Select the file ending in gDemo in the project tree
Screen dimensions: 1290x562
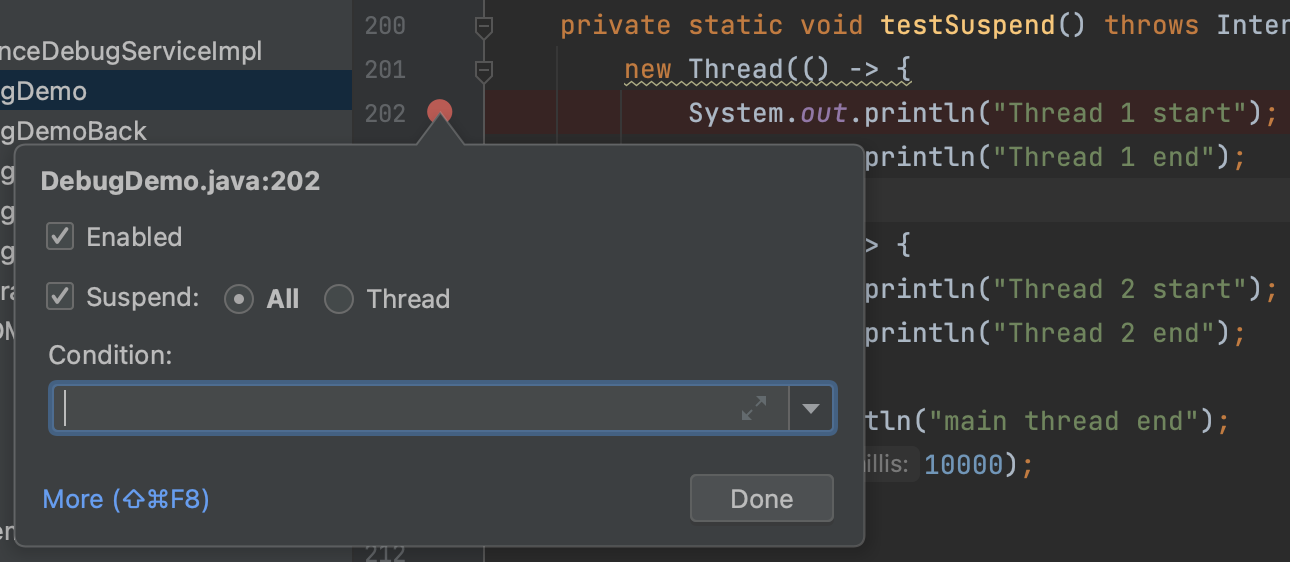tap(44, 91)
